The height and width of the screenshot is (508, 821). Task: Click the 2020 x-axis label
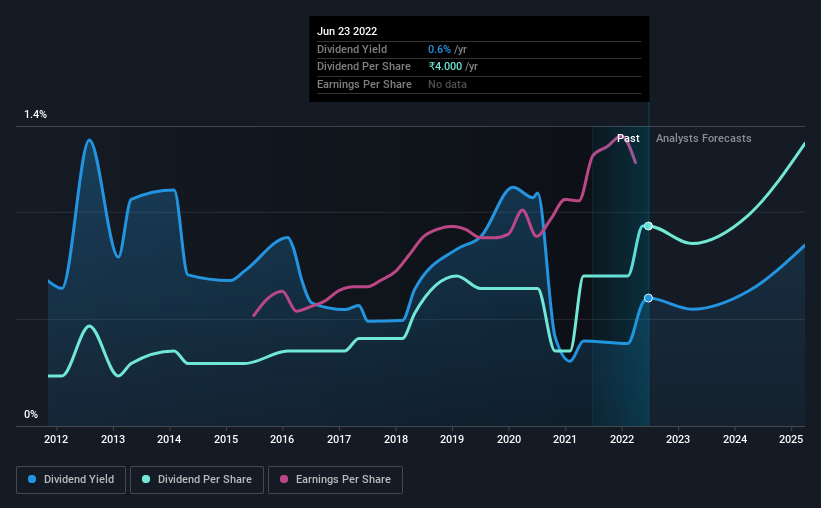click(x=509, y=439)
